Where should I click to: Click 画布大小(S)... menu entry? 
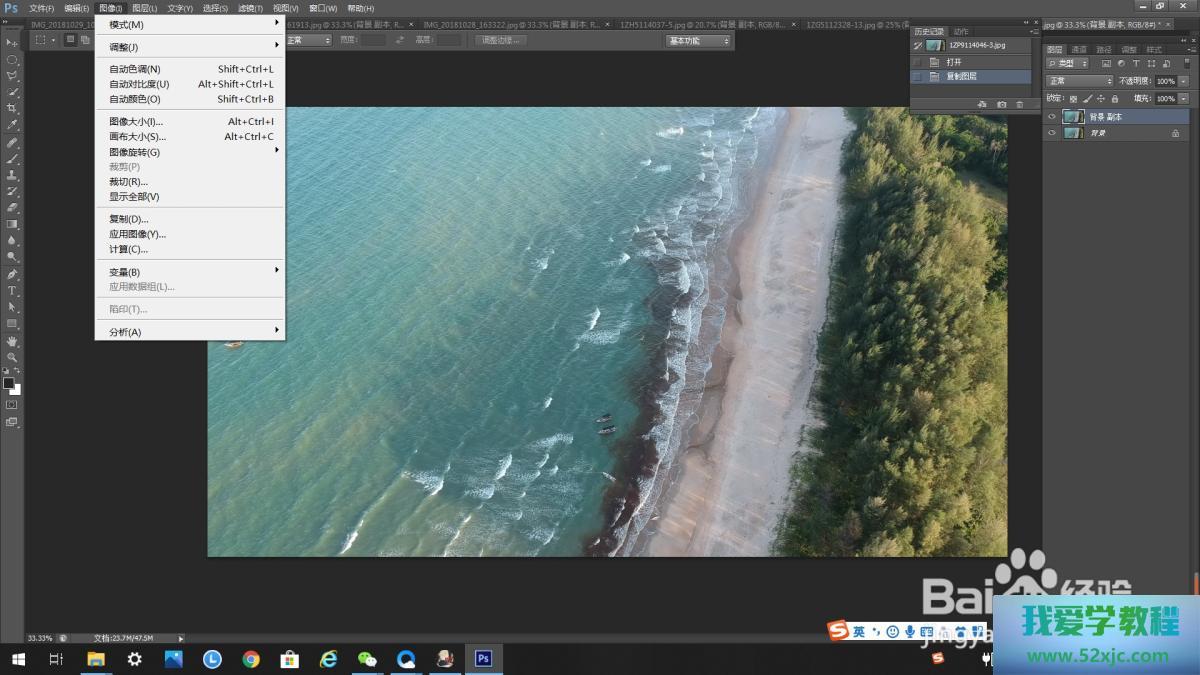point(137,137)
